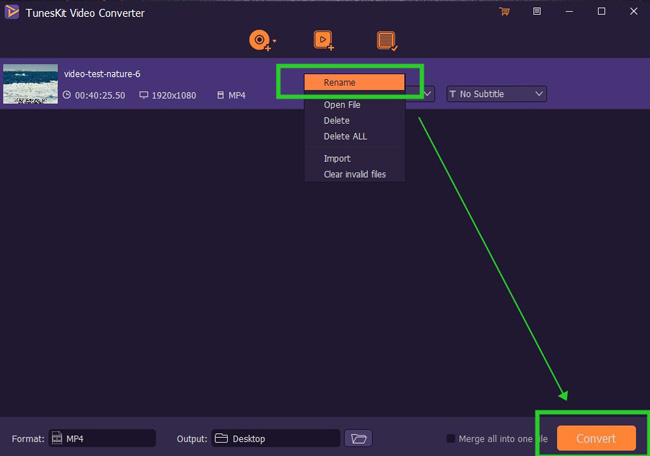This screenshot has height=456, width=650.
Task: Maximize the TunesKit window
Action: 601,12
